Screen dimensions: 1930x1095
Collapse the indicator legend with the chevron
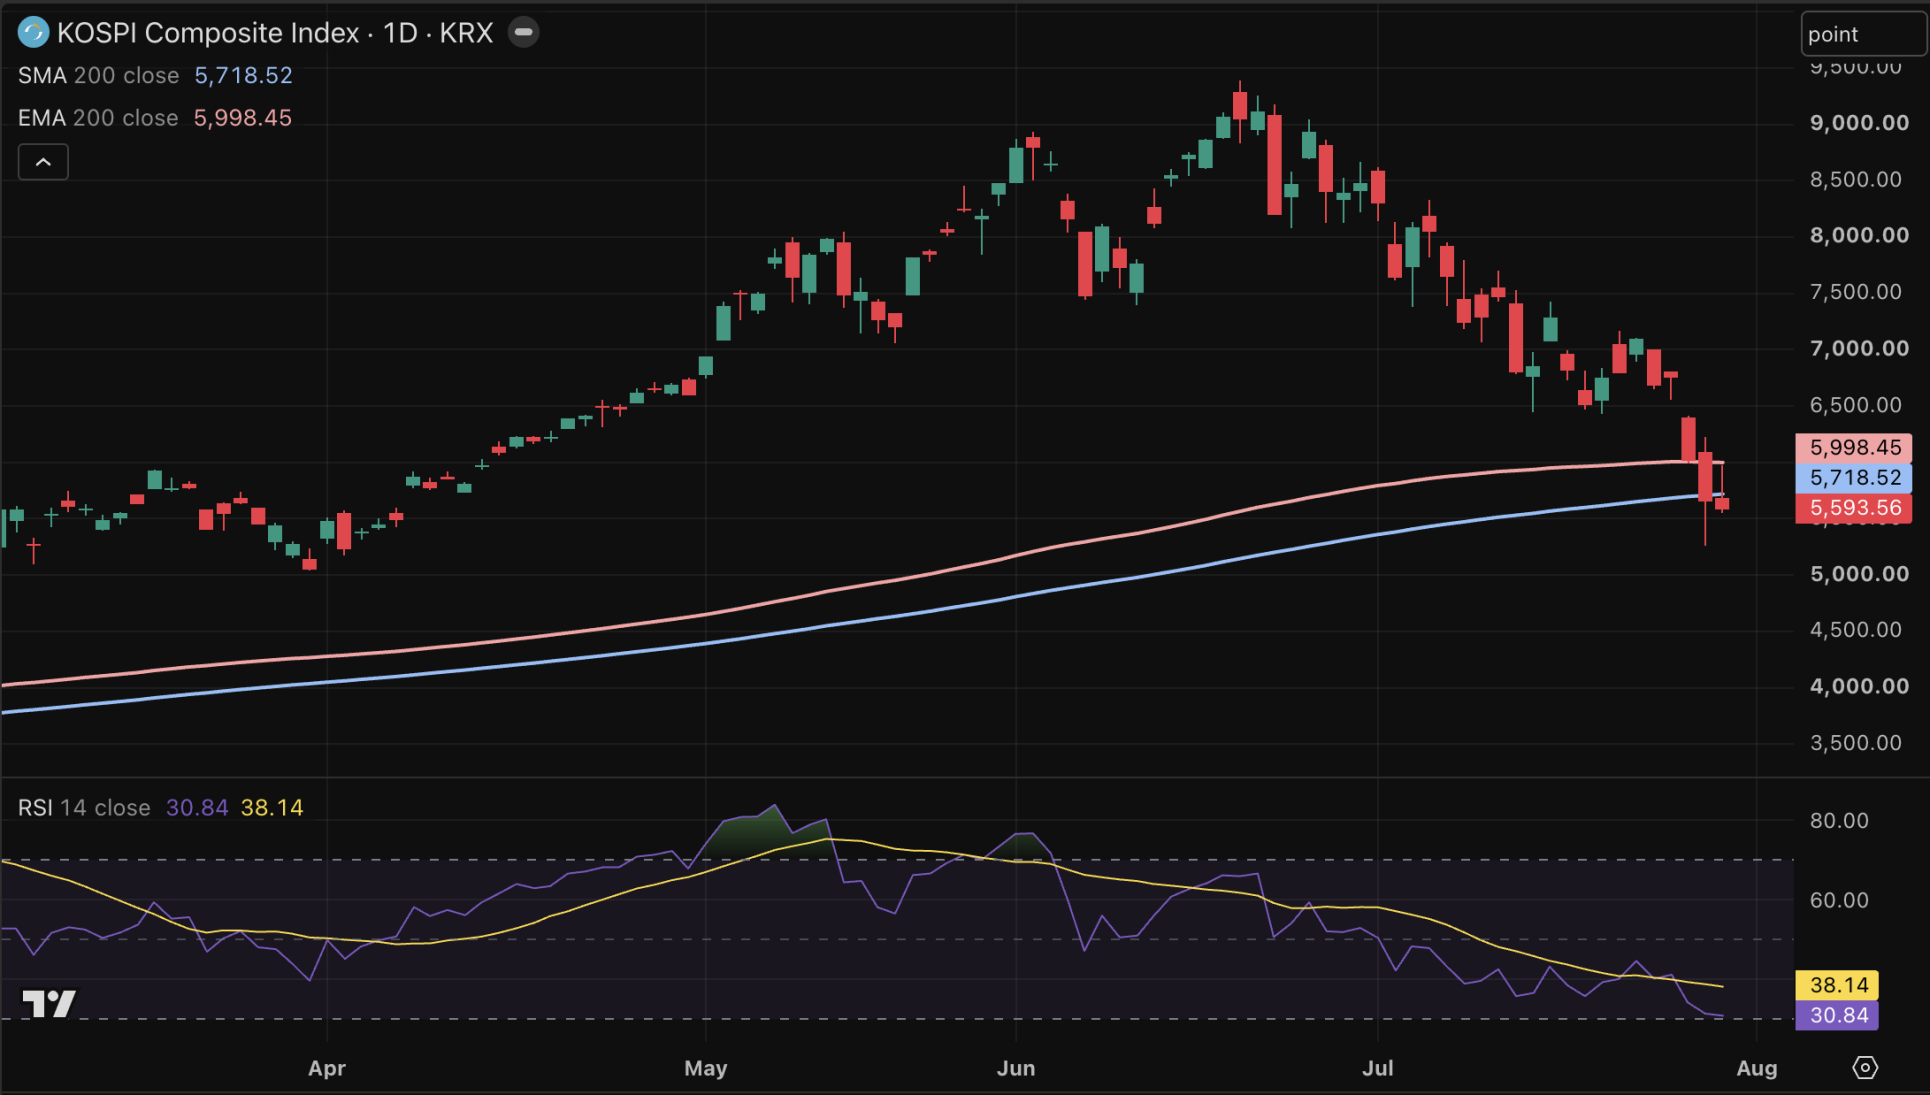coord(43,162)
